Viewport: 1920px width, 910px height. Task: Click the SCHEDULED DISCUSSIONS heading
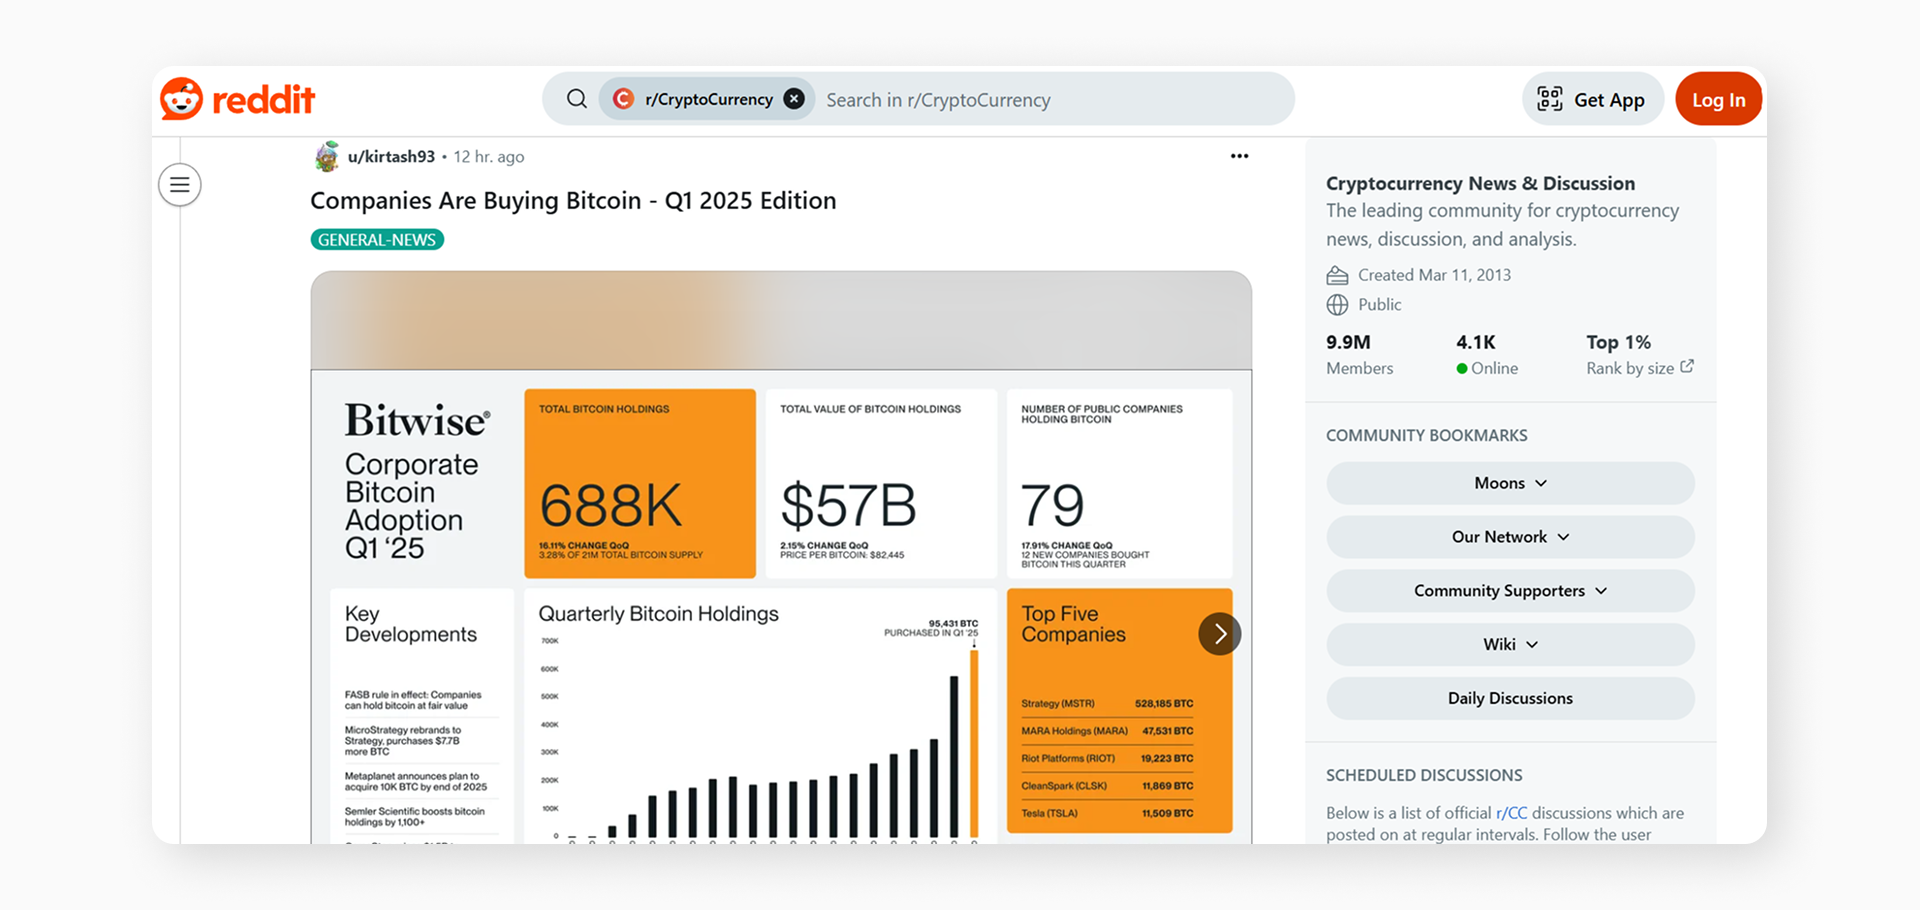click(x=1424, y=776)
